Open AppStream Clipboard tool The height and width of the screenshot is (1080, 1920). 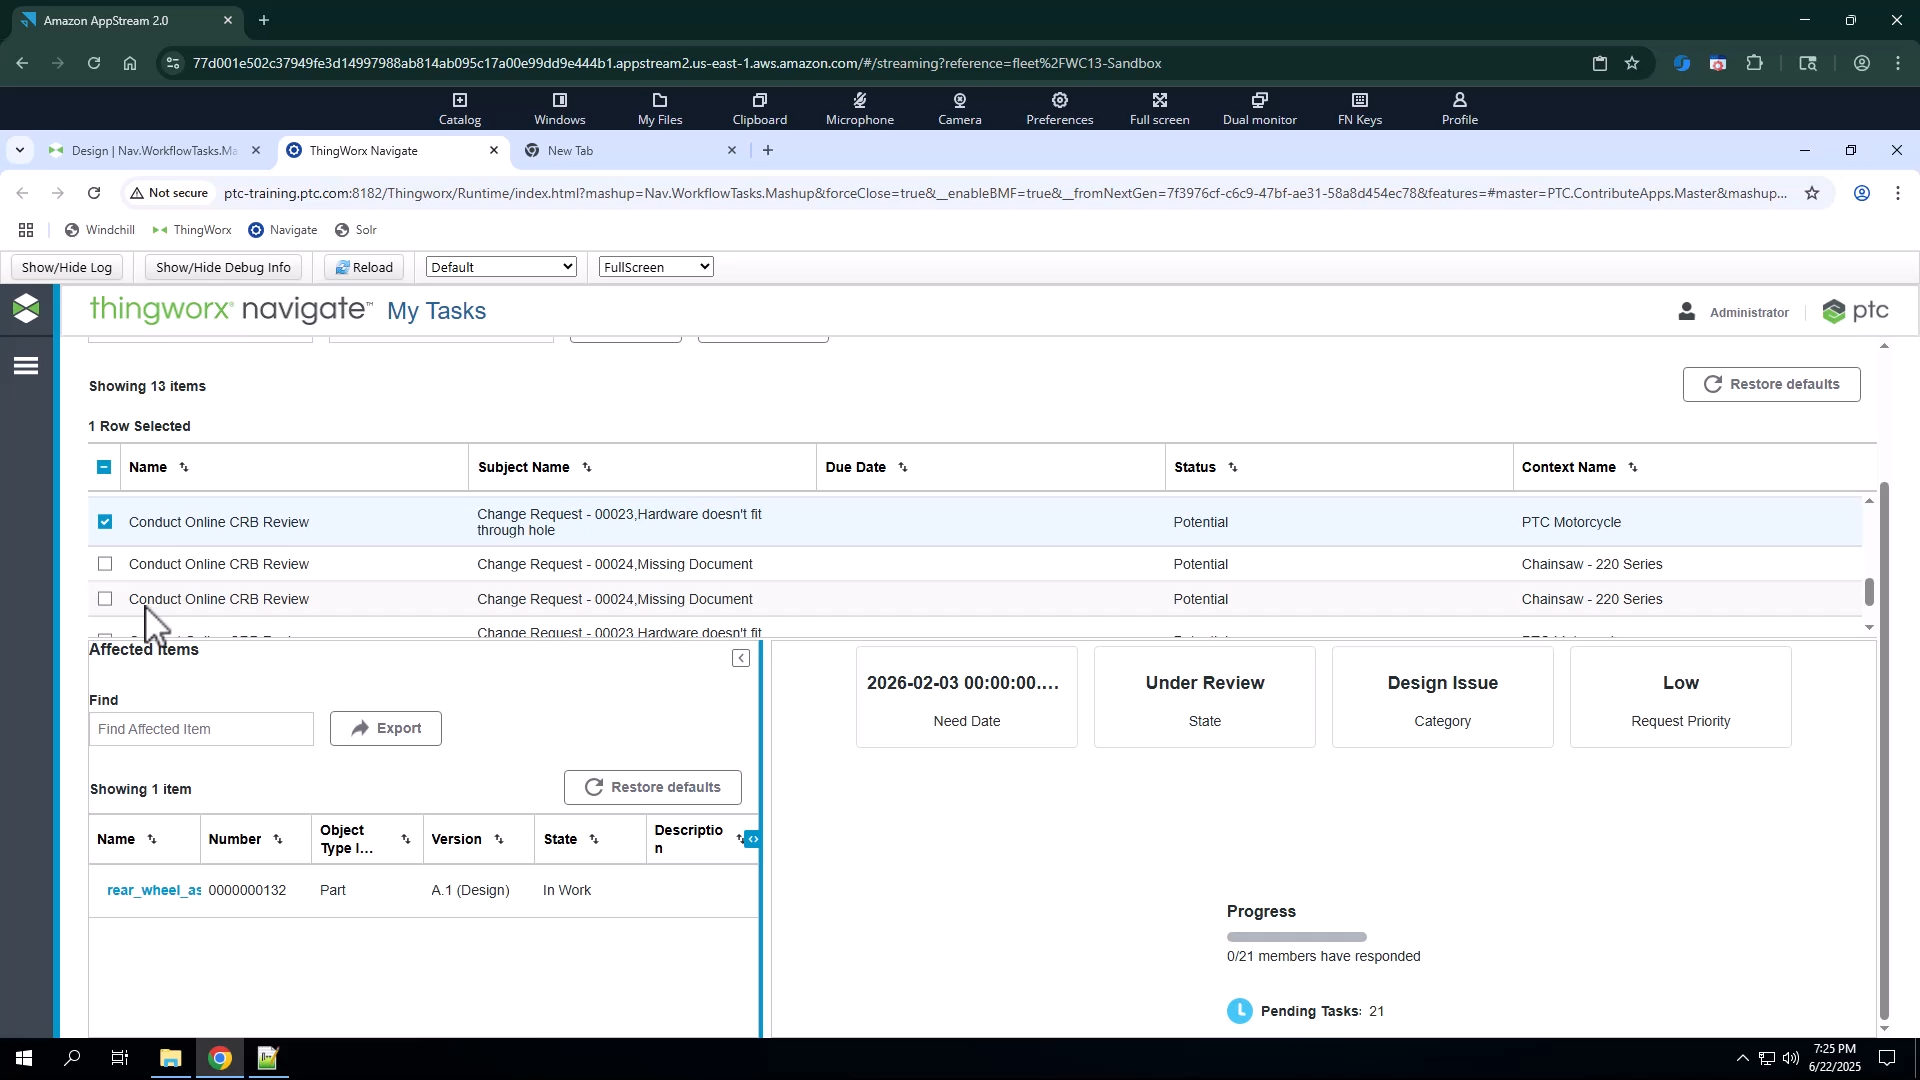tap(759, 108)
